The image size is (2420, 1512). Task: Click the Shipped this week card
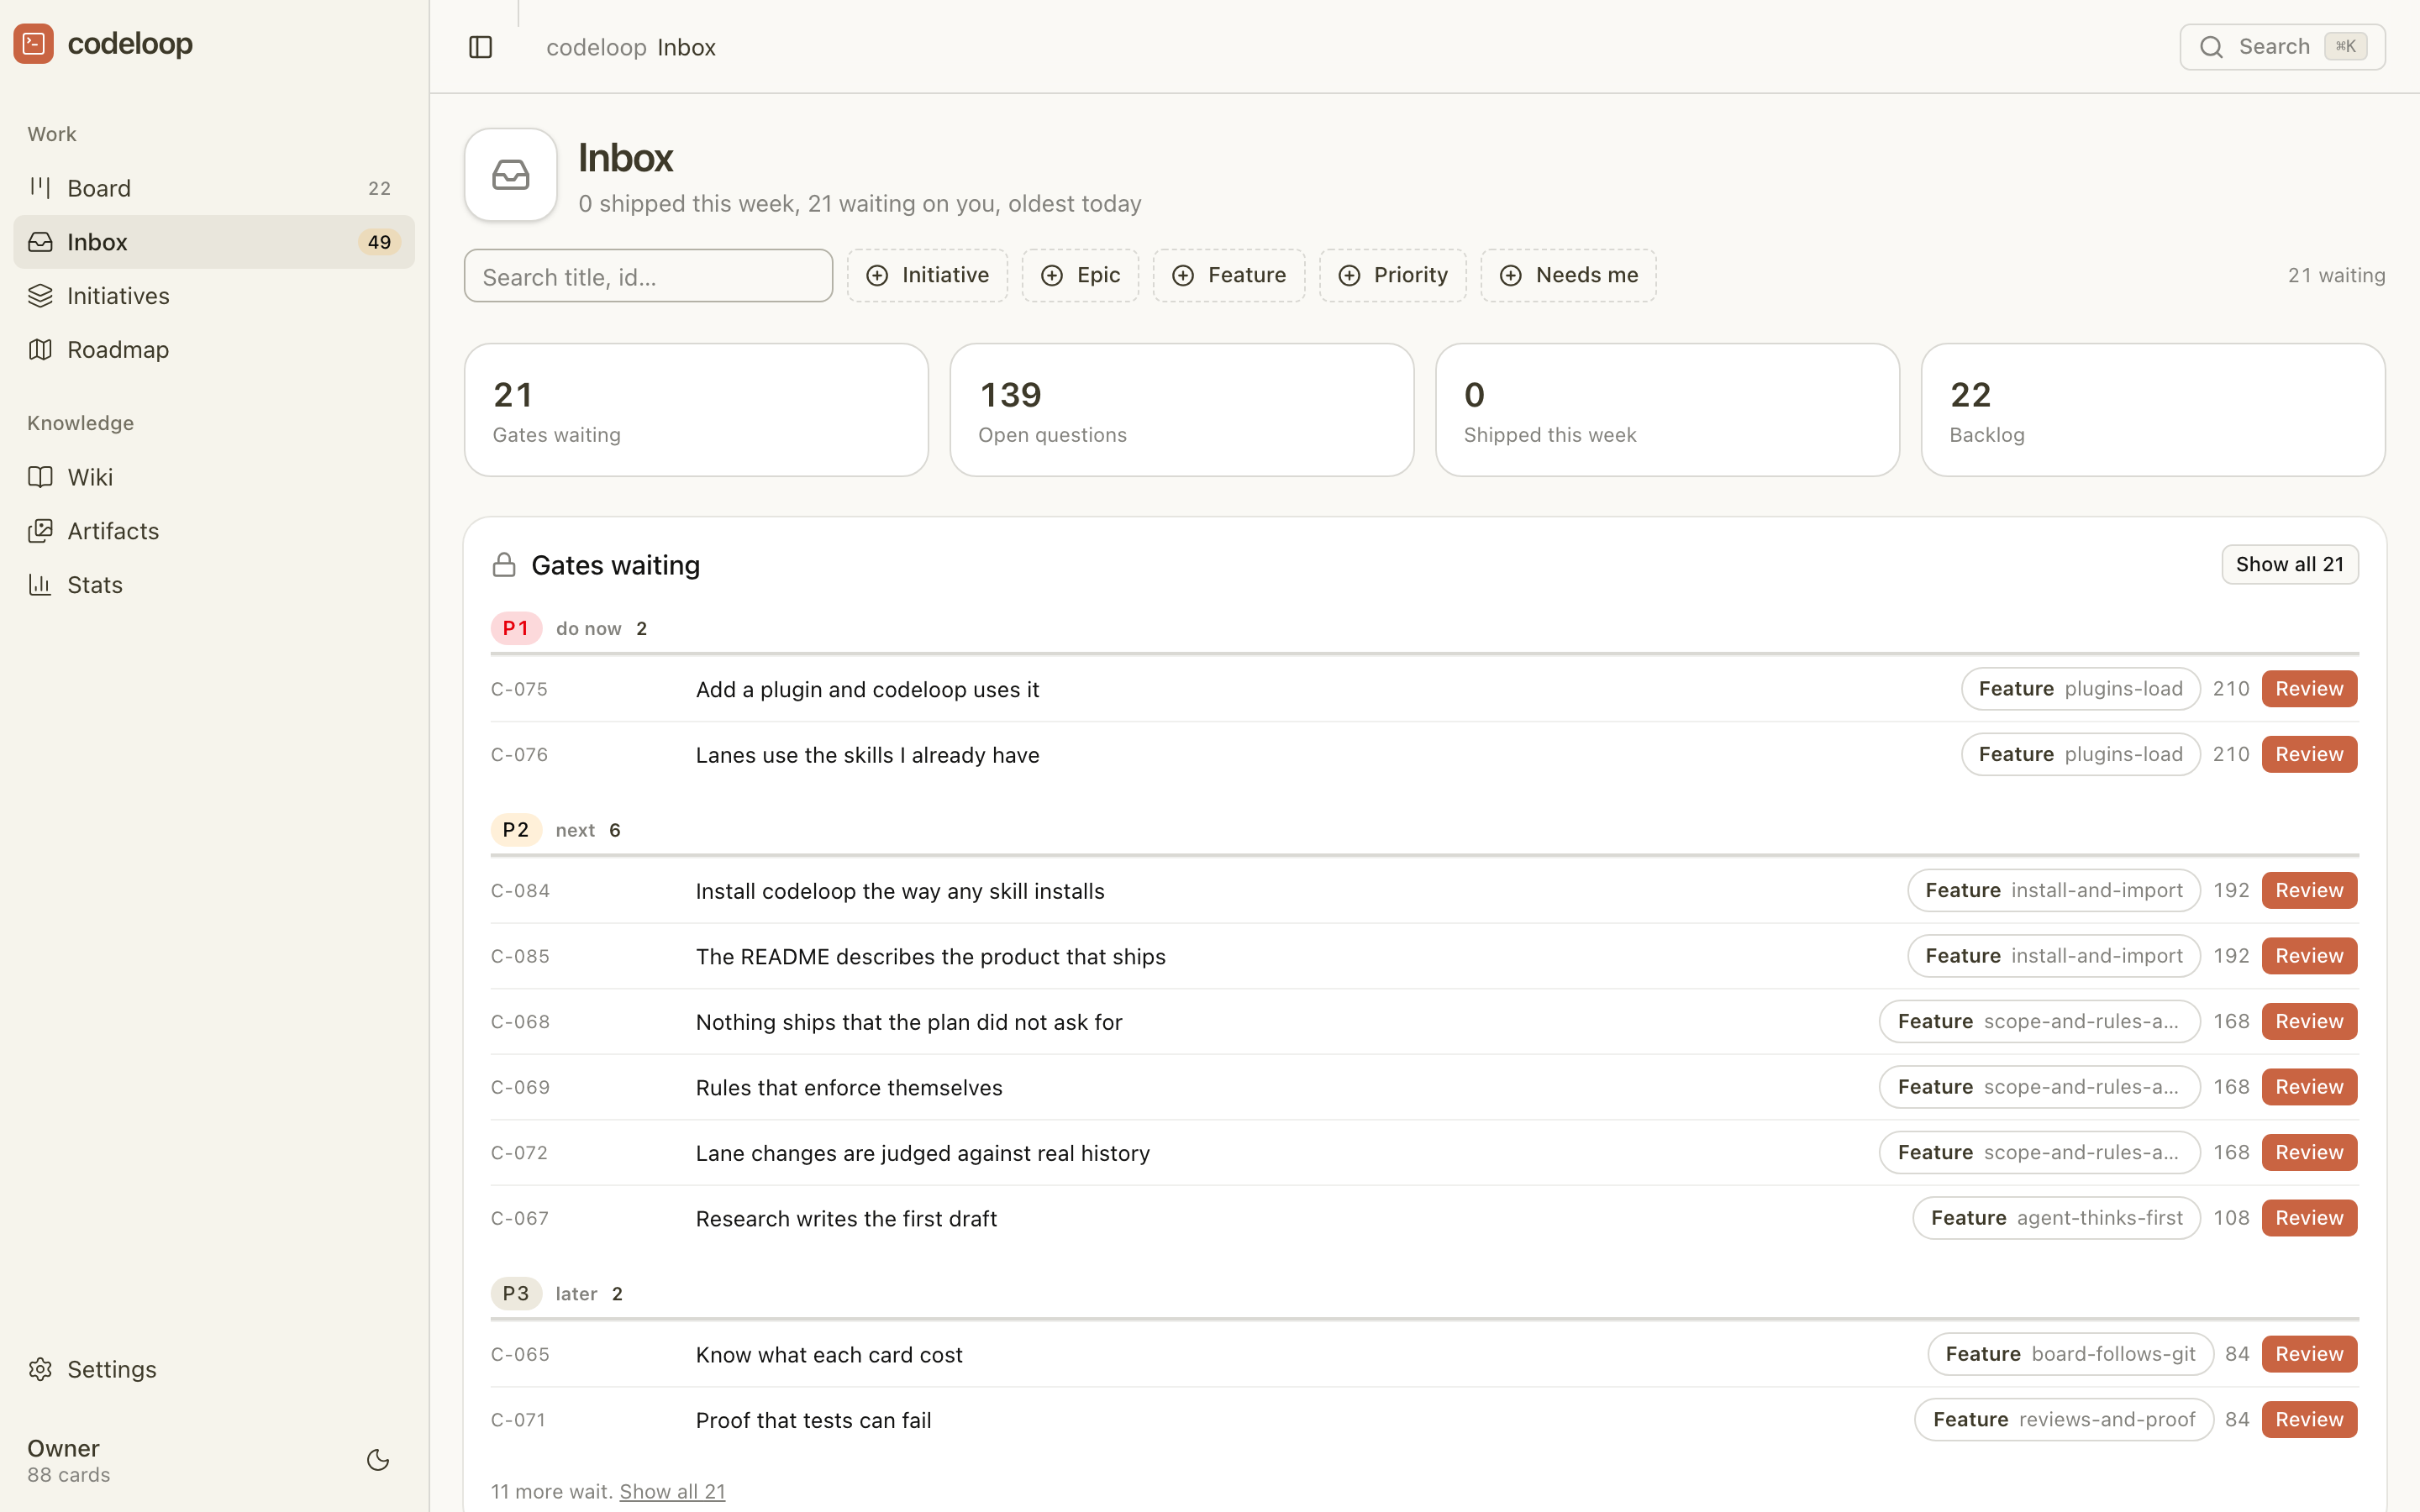tap(1667, 410)
